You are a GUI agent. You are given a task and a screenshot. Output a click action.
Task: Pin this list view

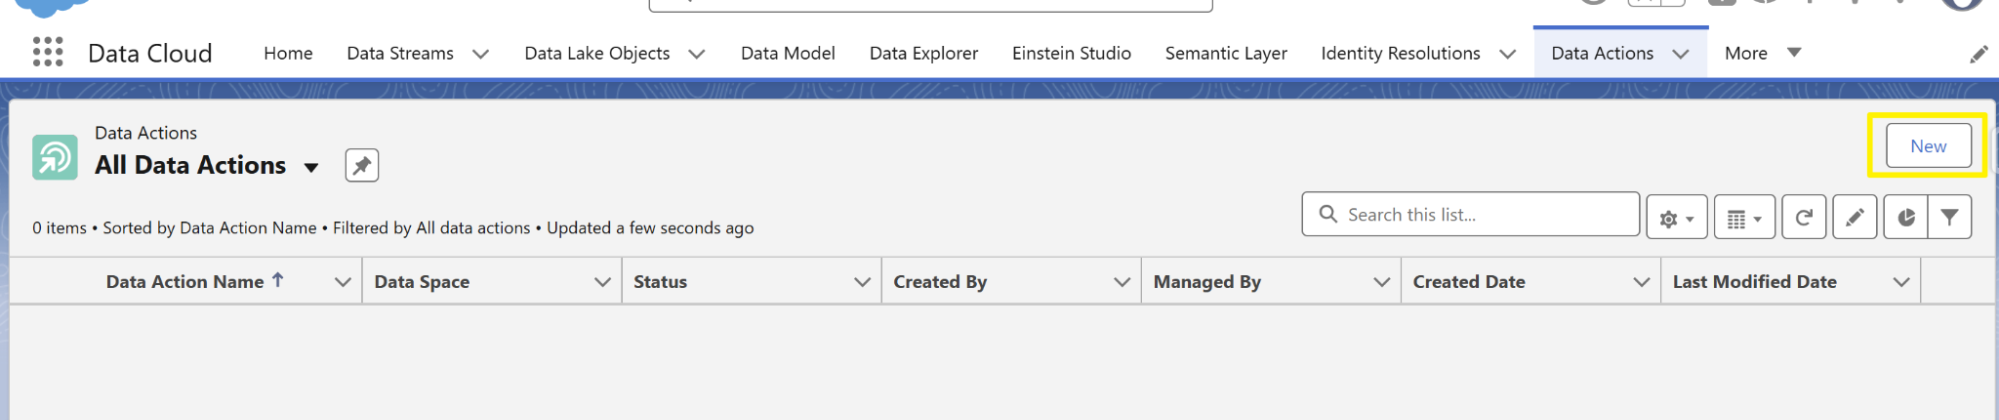362,165
